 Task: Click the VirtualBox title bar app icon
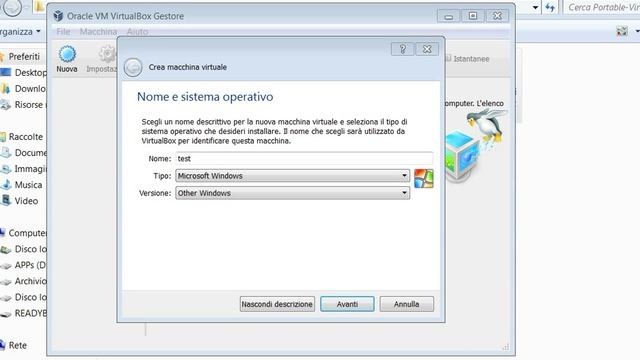[58, 16]
